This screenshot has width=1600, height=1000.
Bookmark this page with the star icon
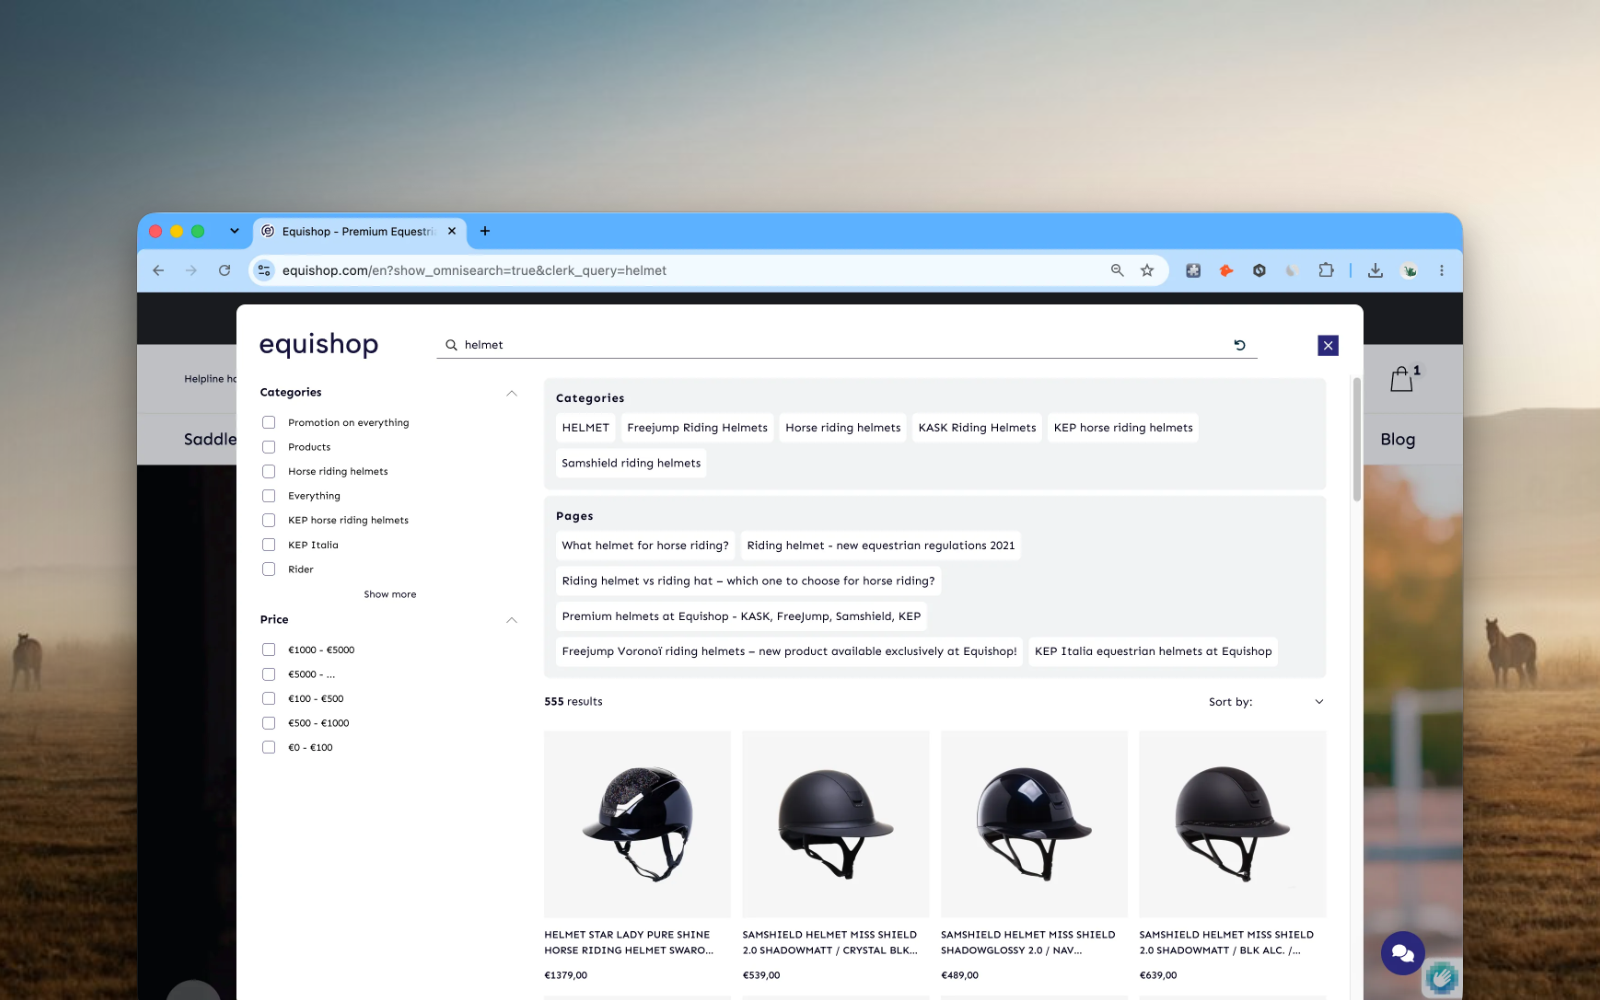click(1147, 270)
